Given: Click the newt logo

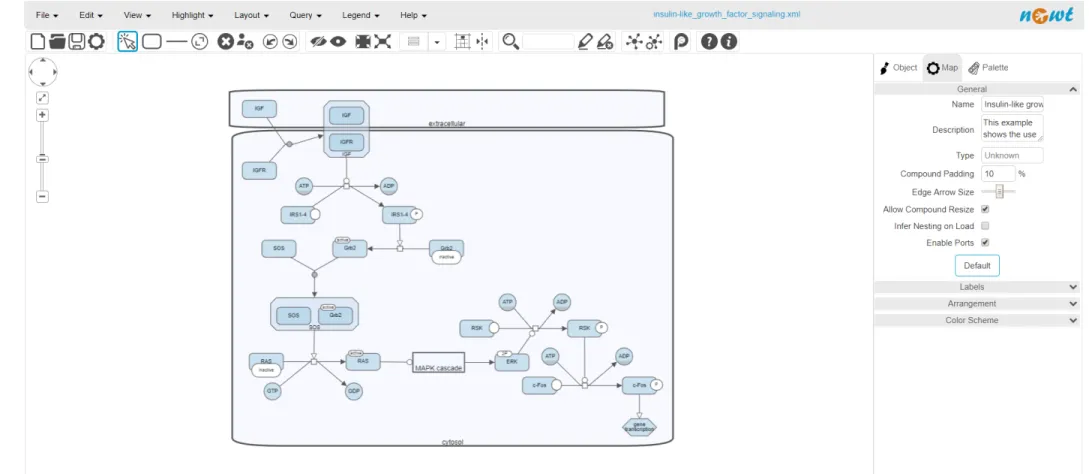Looking at the screenshot, I should point(1046,15).
